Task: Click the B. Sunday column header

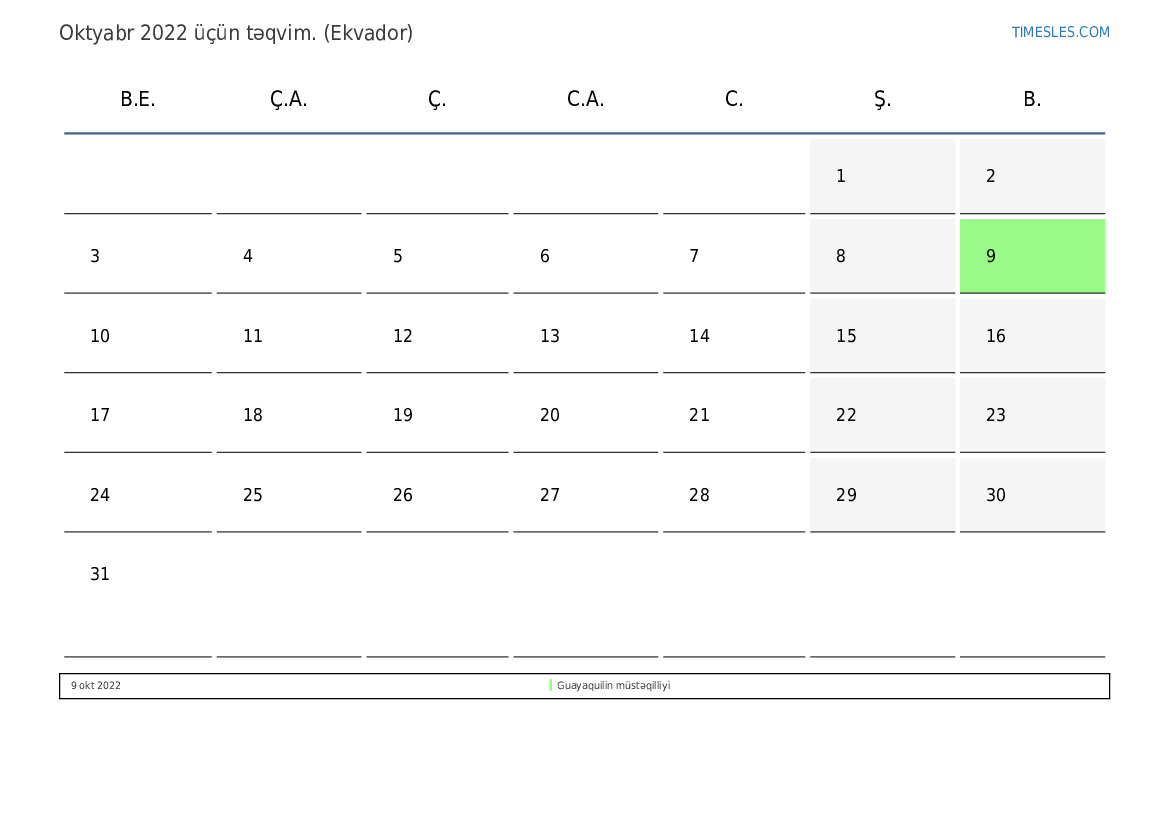Action: pos(1032,99)
